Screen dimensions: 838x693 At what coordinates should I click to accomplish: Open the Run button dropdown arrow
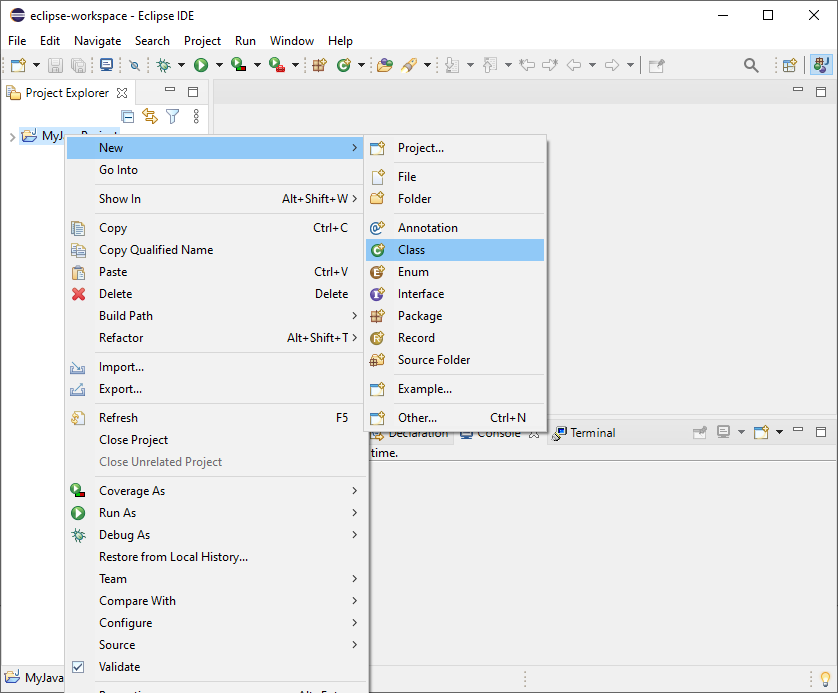pos(219,64)
